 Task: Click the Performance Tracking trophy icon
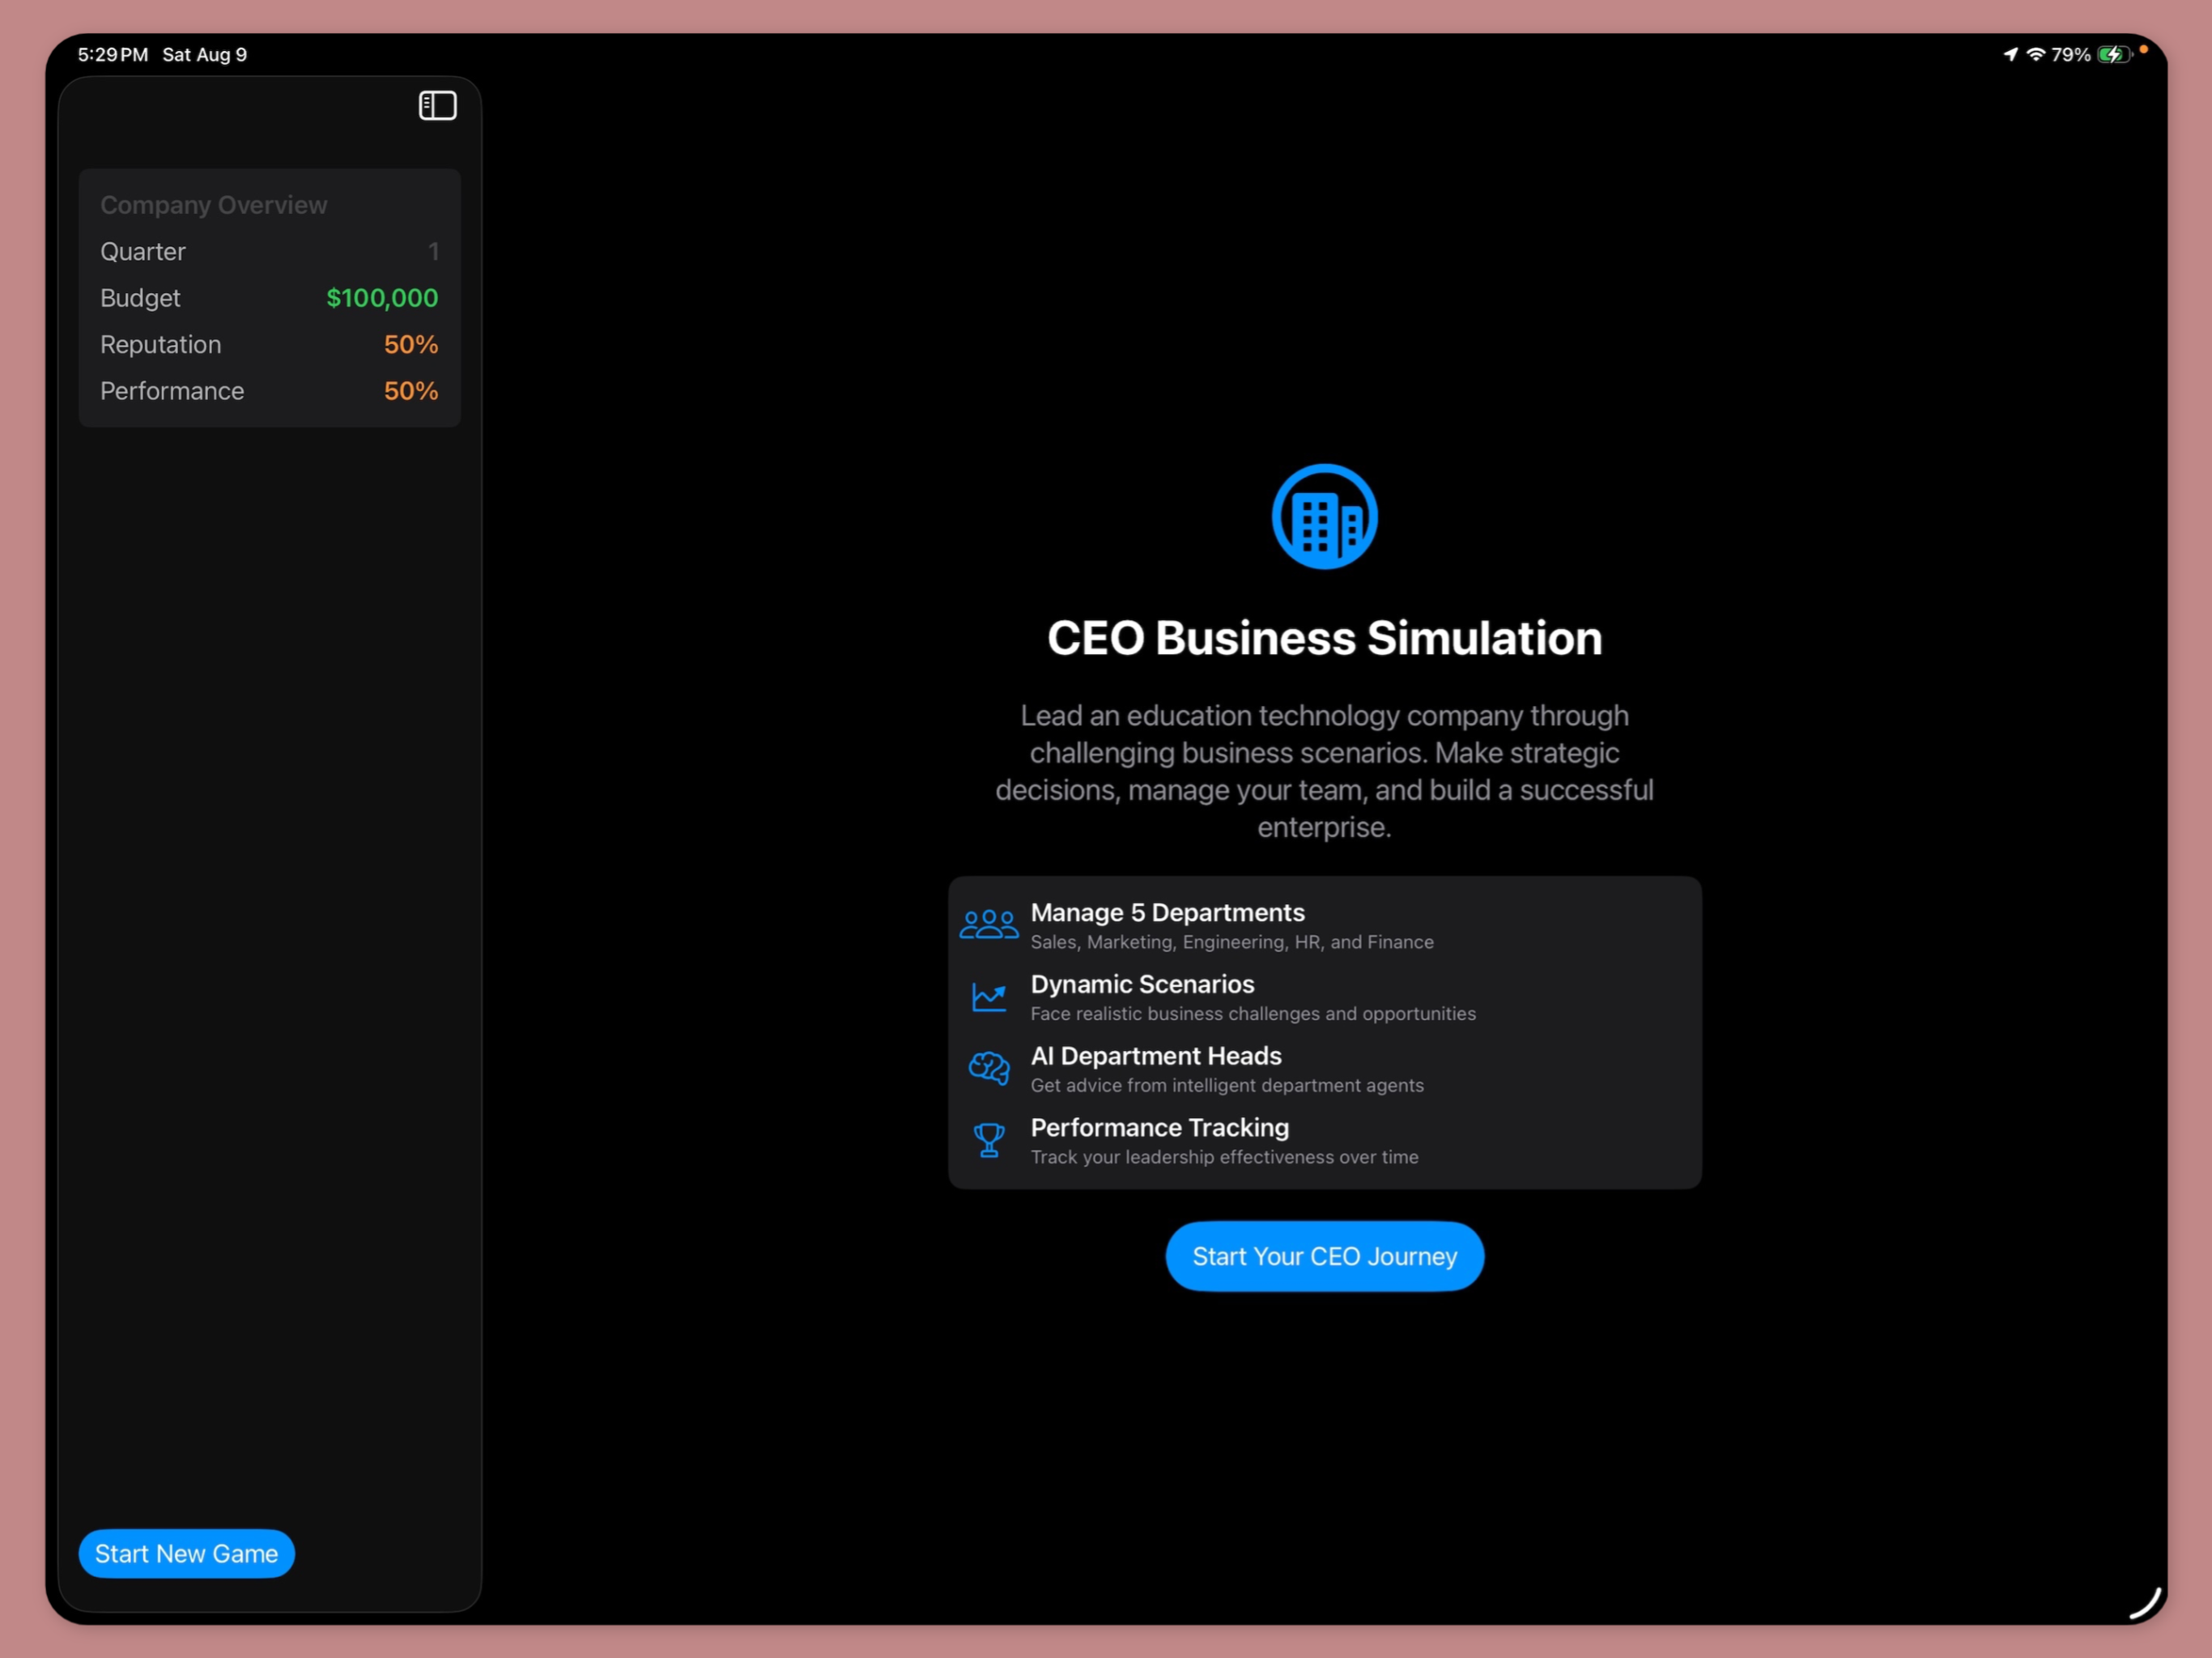[x=989, y=1140]
